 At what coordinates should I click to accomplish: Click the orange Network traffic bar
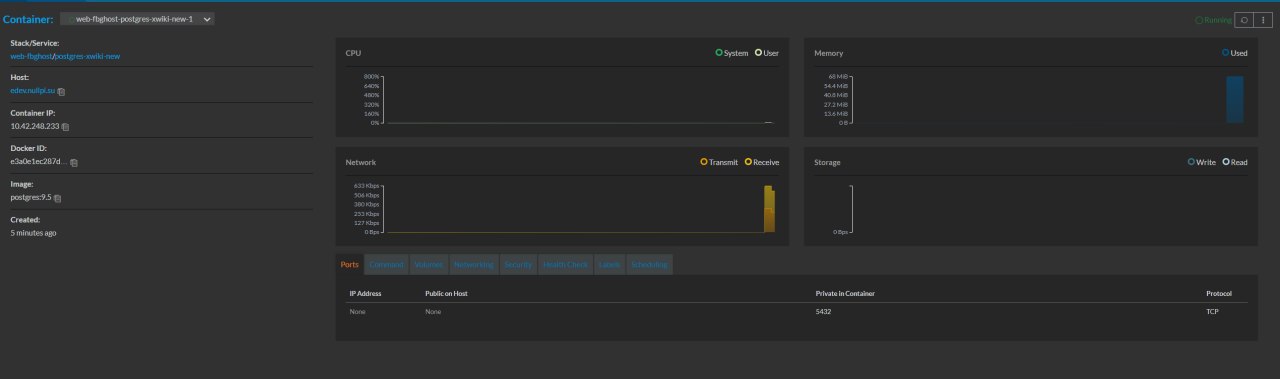point(769,209)
